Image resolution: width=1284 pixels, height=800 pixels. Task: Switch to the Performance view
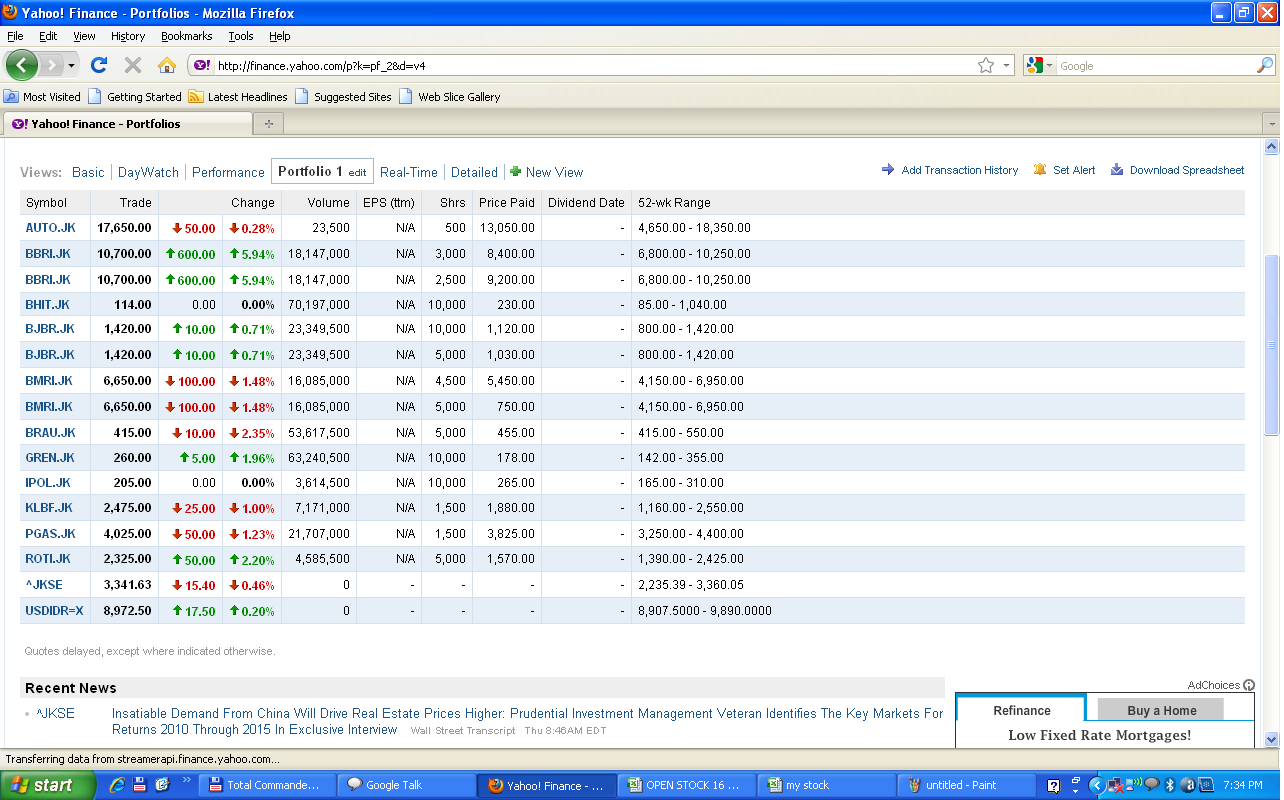tap(228, 172)
